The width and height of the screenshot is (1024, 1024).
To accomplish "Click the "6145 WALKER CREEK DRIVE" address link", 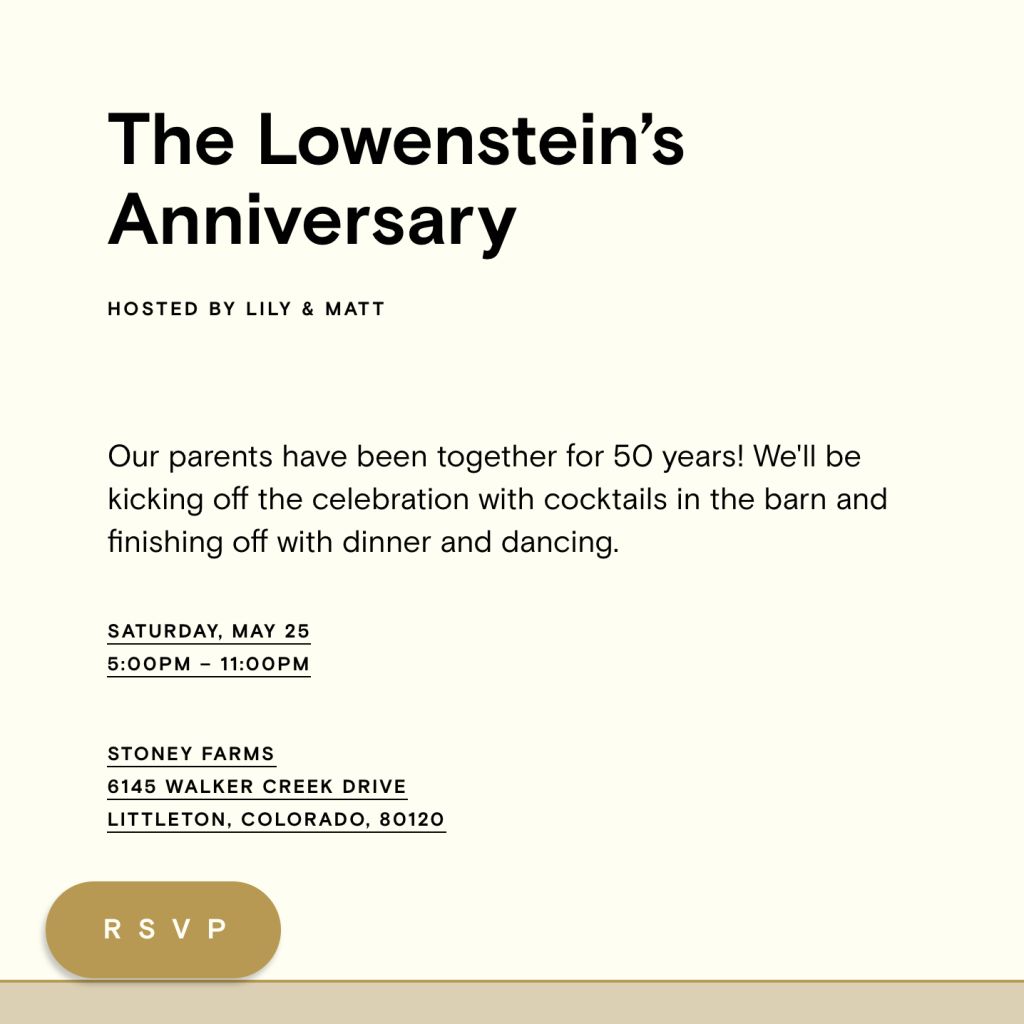I will click(x=256, y=786).
